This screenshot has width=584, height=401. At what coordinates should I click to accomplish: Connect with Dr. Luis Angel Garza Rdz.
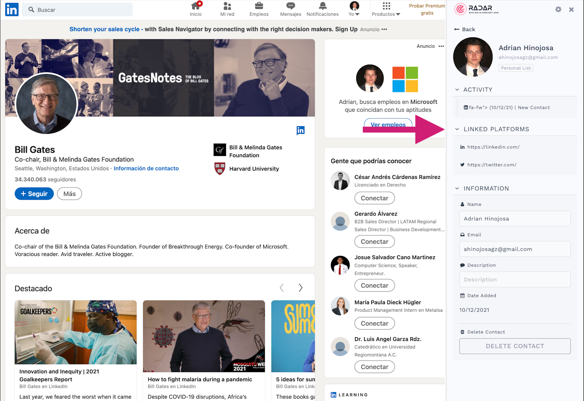click(374, 367)
